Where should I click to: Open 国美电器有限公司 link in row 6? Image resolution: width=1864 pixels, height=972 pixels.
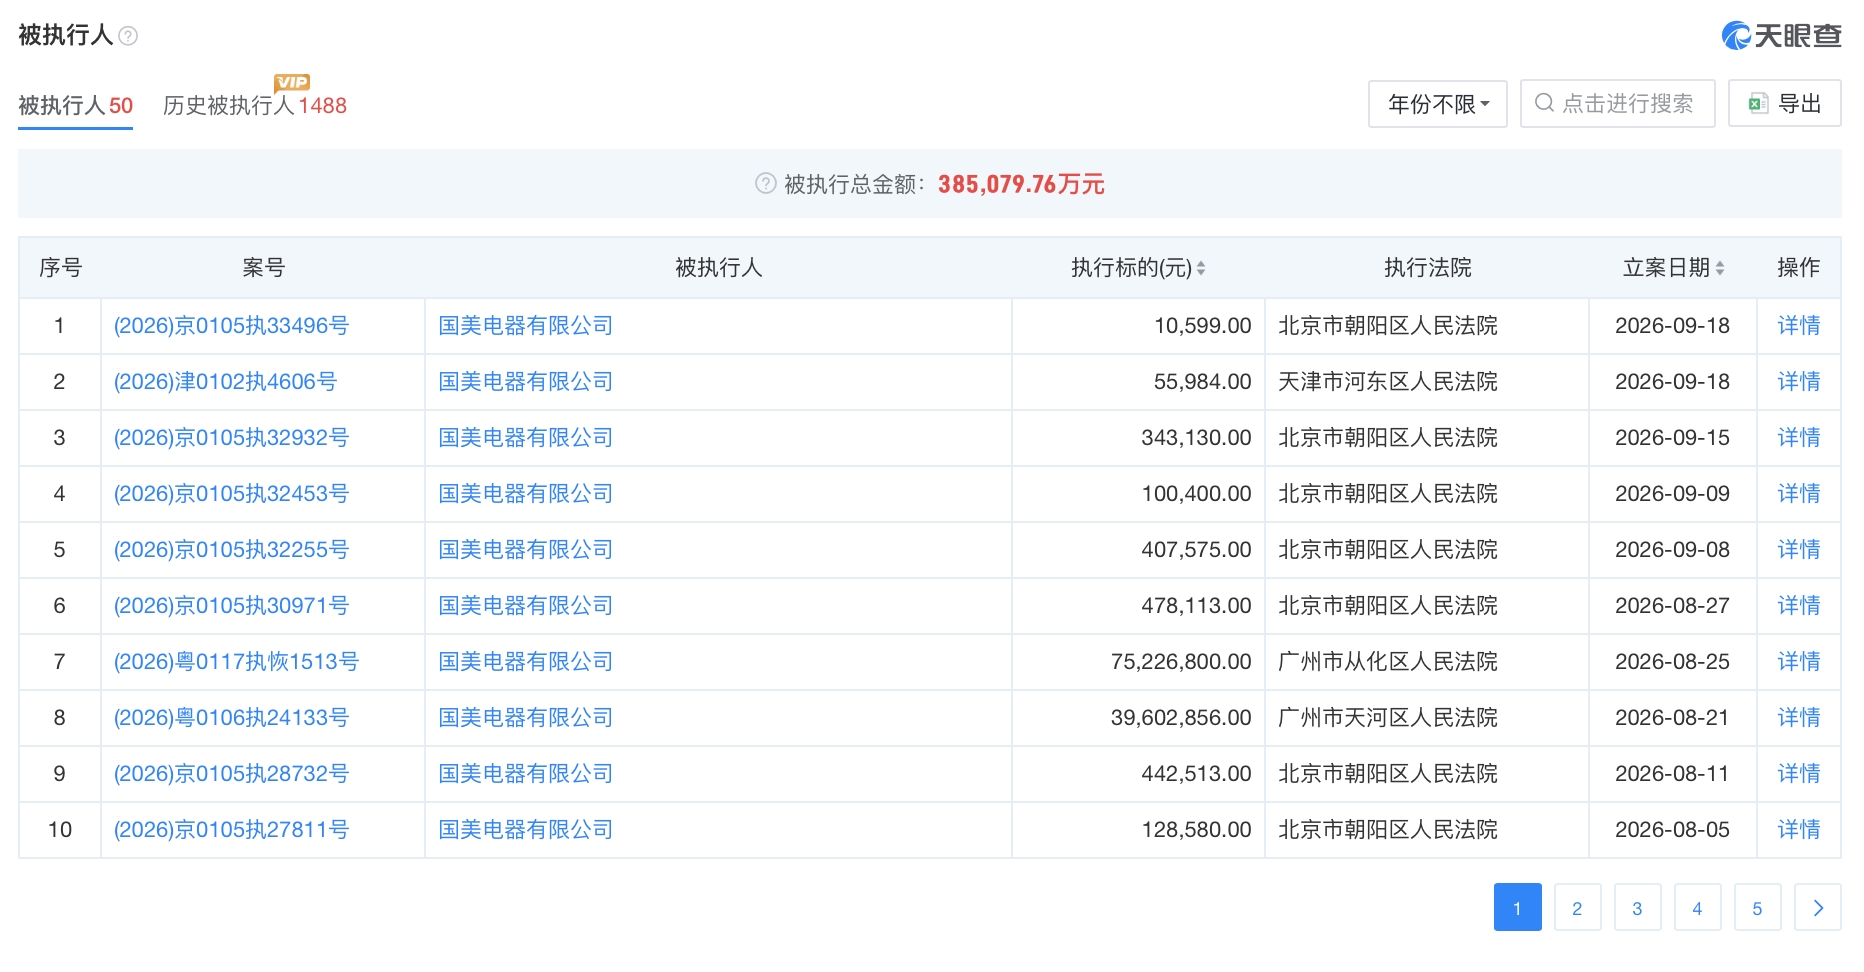526,606
